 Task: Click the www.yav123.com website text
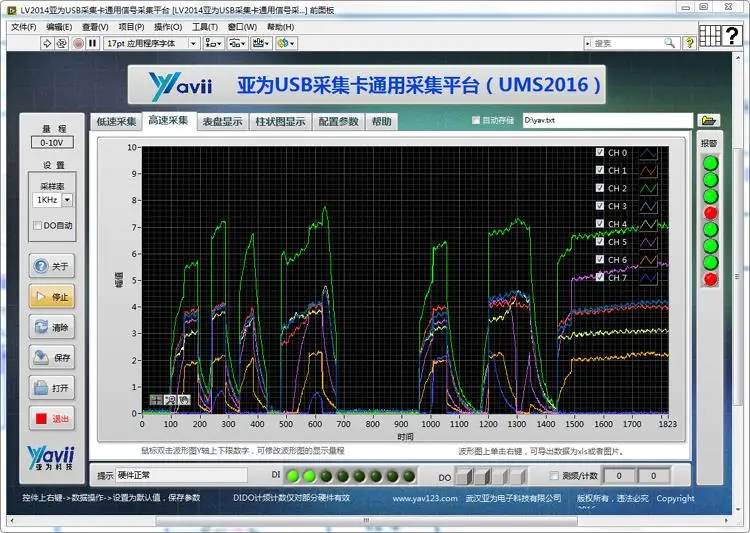tap(425, 499)
